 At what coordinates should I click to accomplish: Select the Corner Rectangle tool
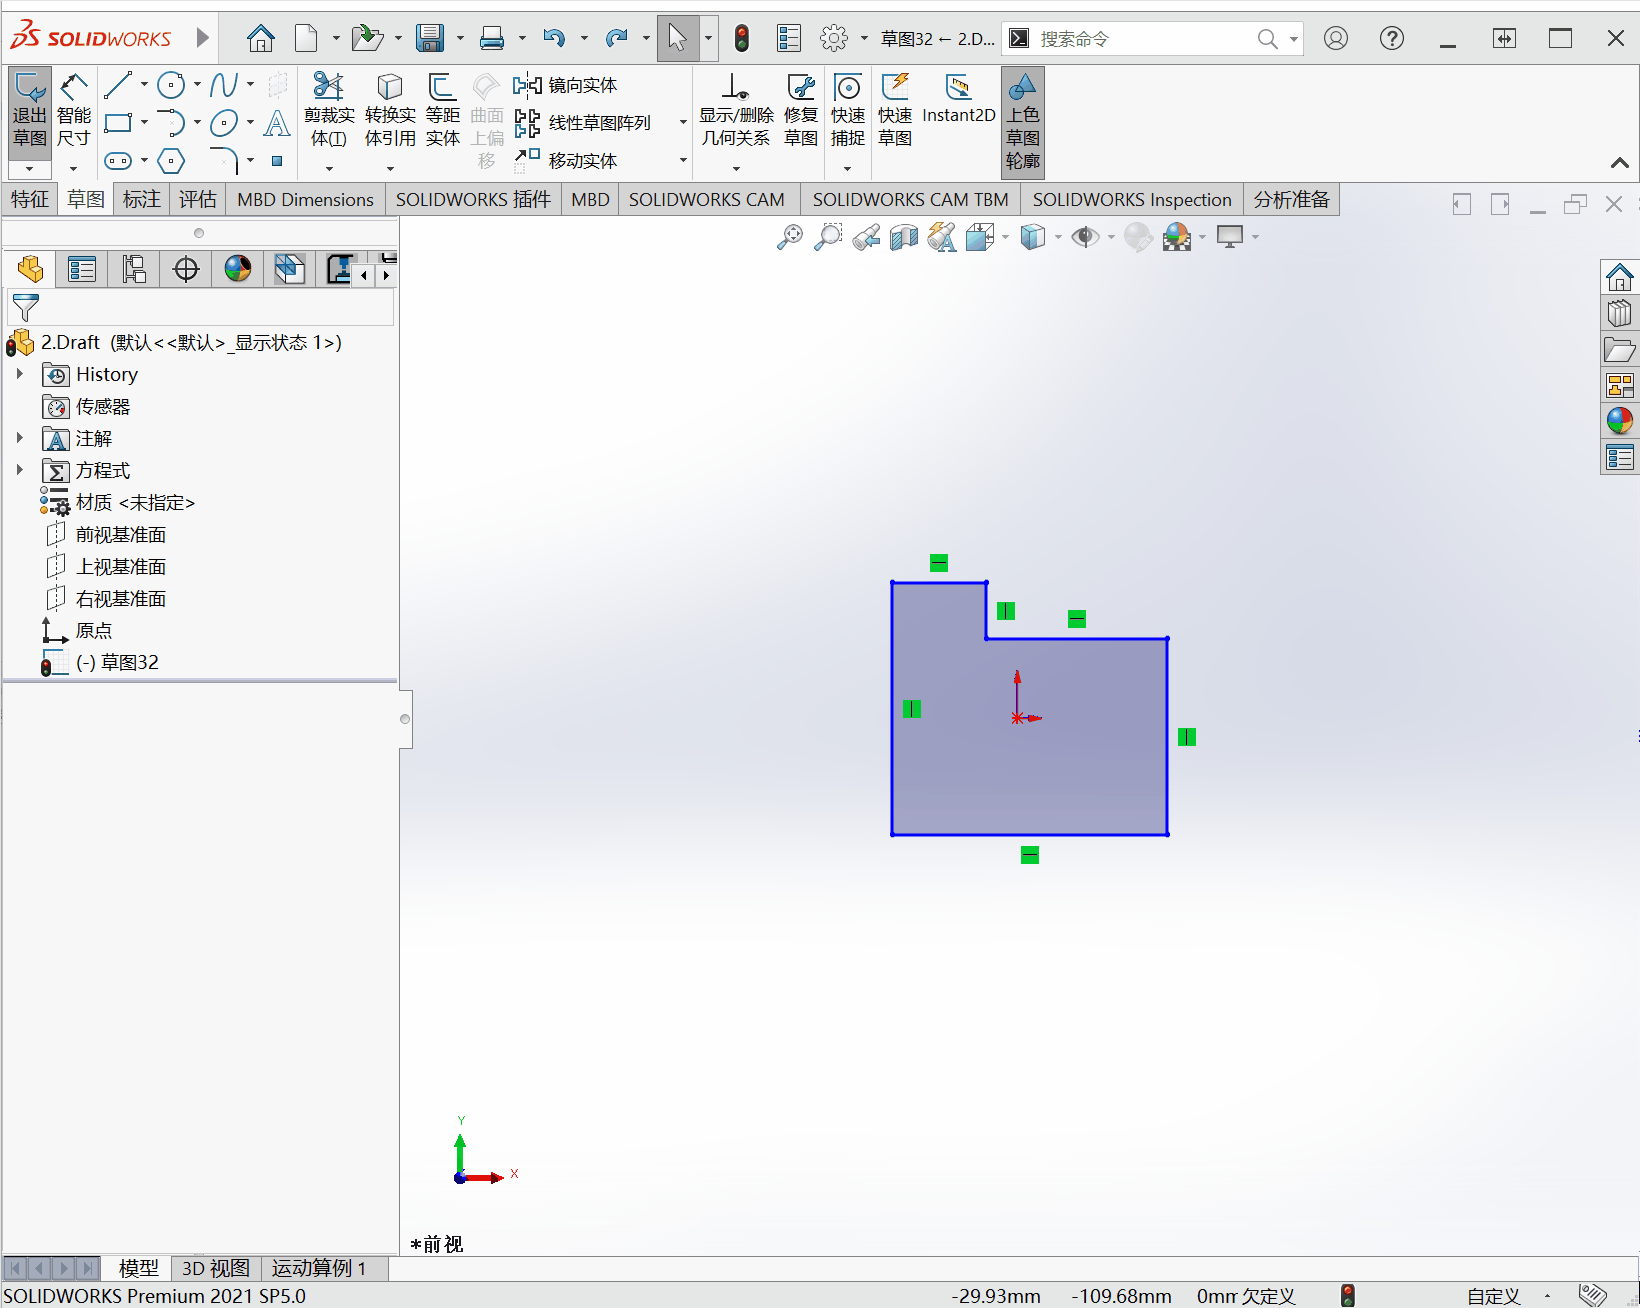coord(118,123)
